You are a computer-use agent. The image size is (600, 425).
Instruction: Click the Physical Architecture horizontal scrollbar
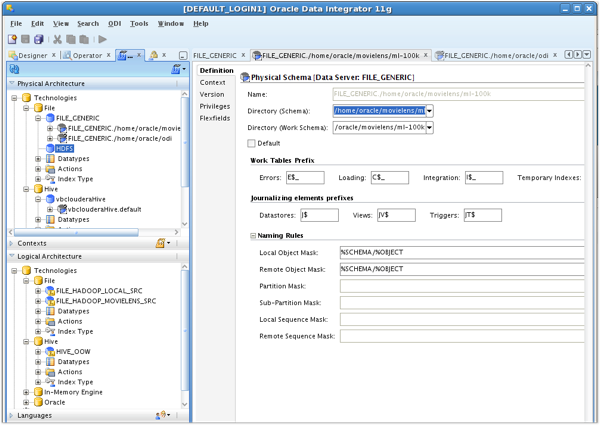click(x=76, y=232)
